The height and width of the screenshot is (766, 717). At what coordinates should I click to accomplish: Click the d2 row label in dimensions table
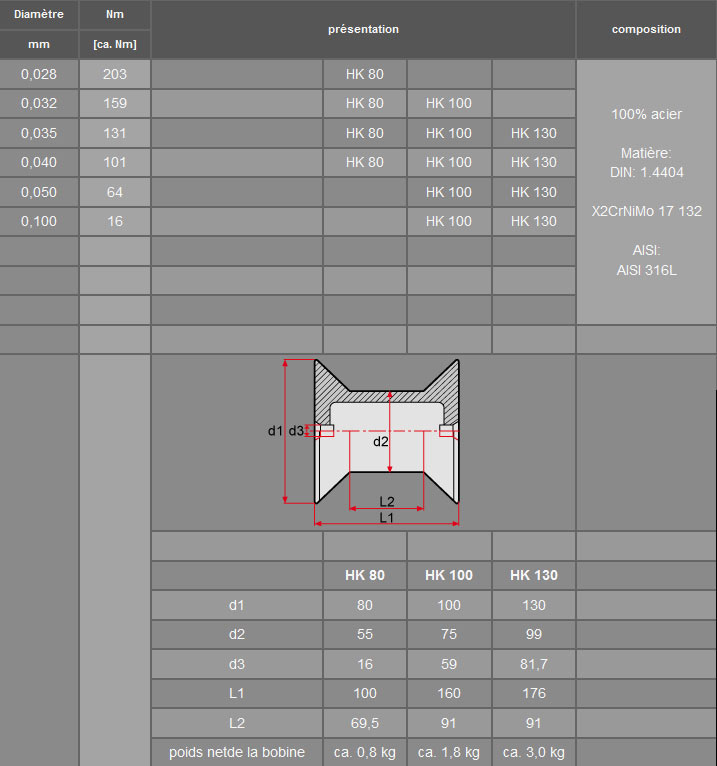click(x=236, y=635)
